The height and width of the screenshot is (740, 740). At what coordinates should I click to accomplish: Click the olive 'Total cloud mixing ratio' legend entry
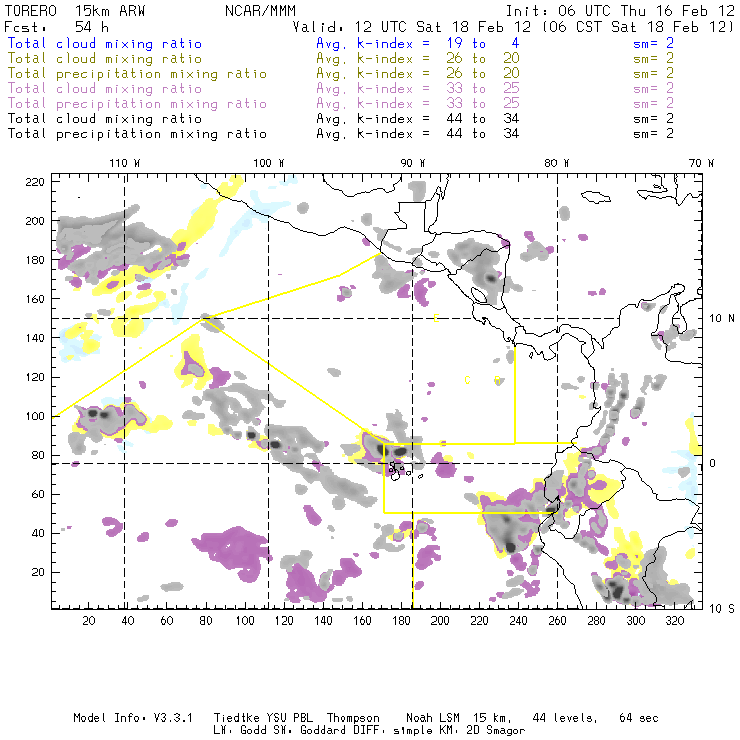point(104,59)
